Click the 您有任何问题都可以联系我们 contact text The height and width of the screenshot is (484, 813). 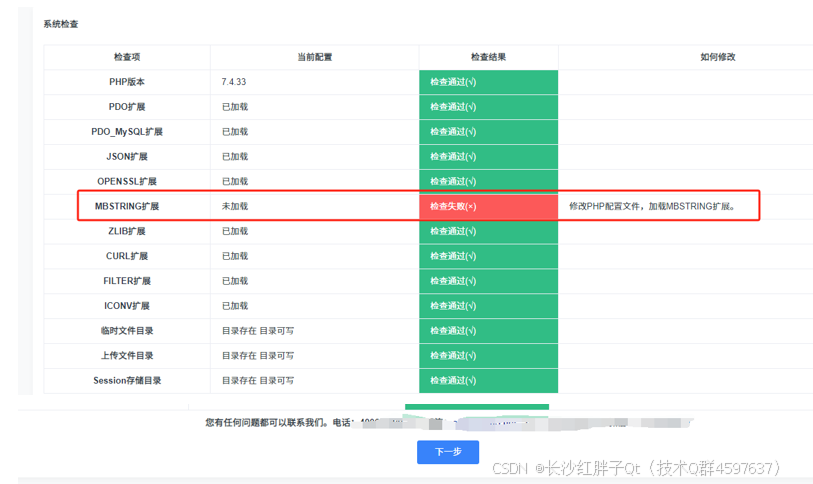tap(265, 423)
